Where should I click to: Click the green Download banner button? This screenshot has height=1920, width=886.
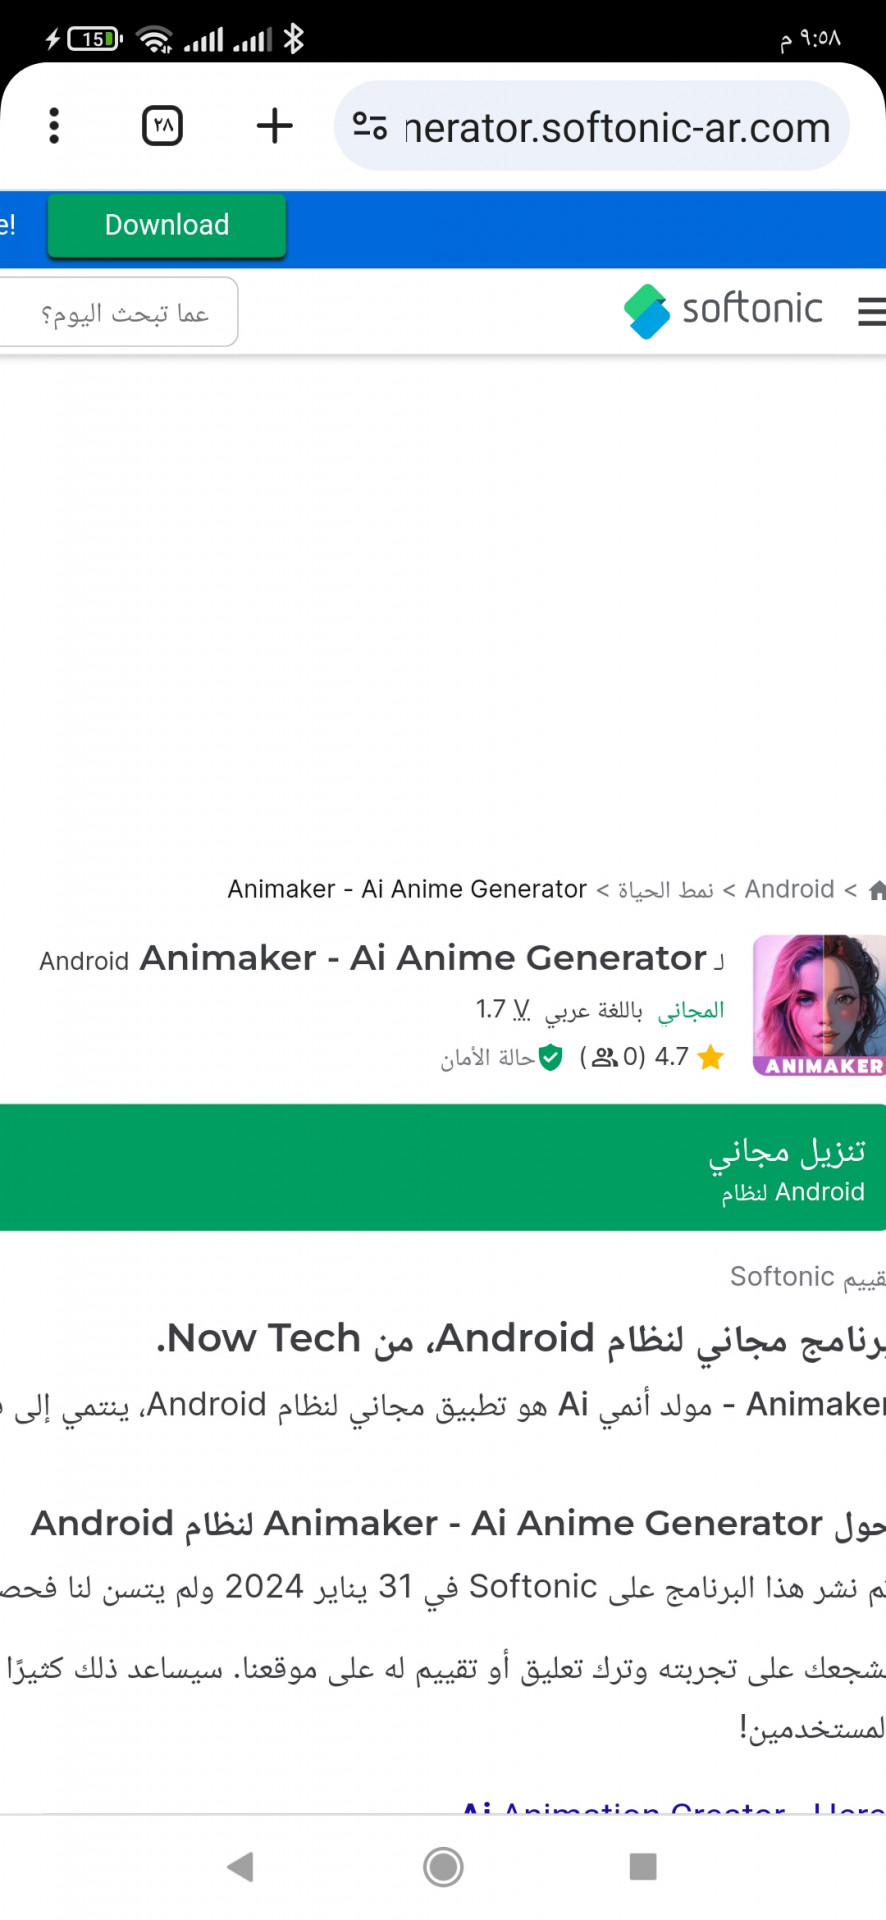(x=167, y=225)
